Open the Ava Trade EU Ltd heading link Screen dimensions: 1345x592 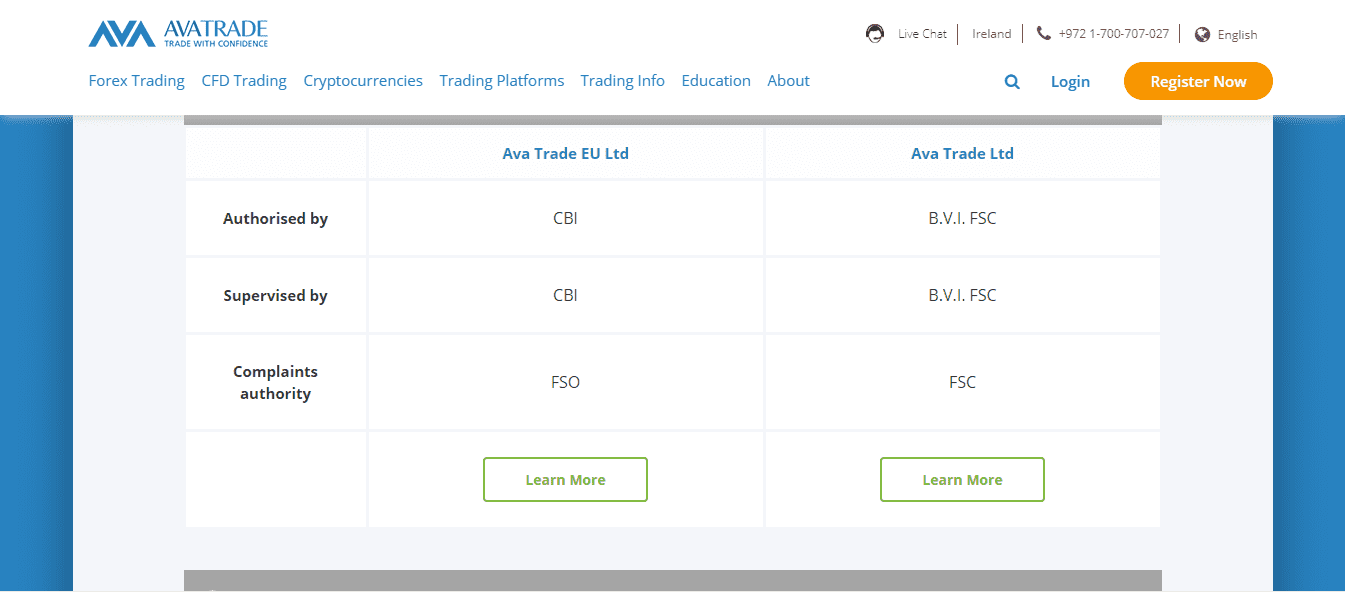point(565,154)
